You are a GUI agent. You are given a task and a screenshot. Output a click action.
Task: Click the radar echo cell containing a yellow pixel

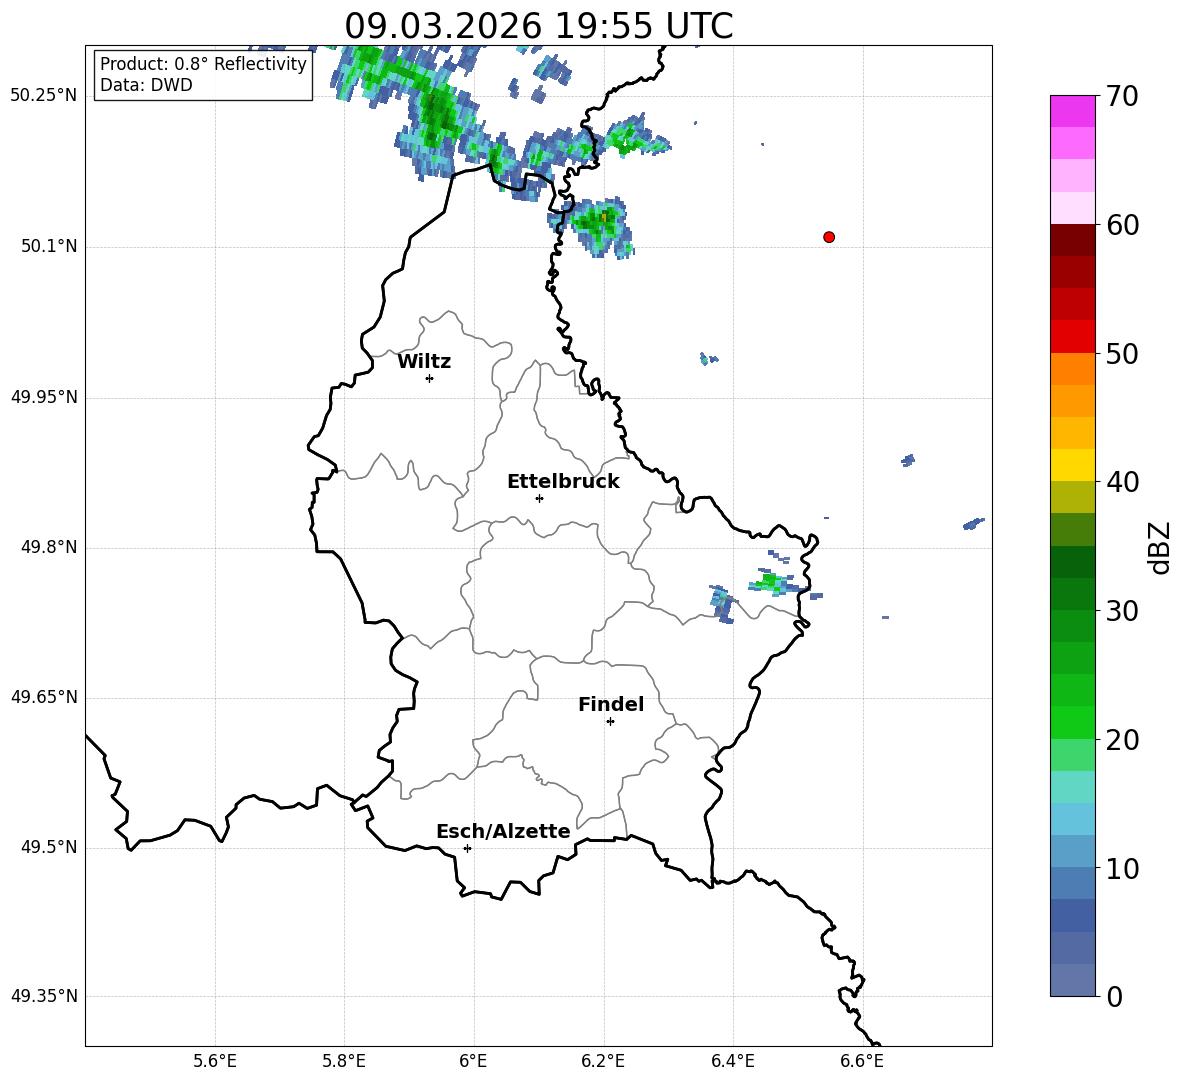click(601, 226)
